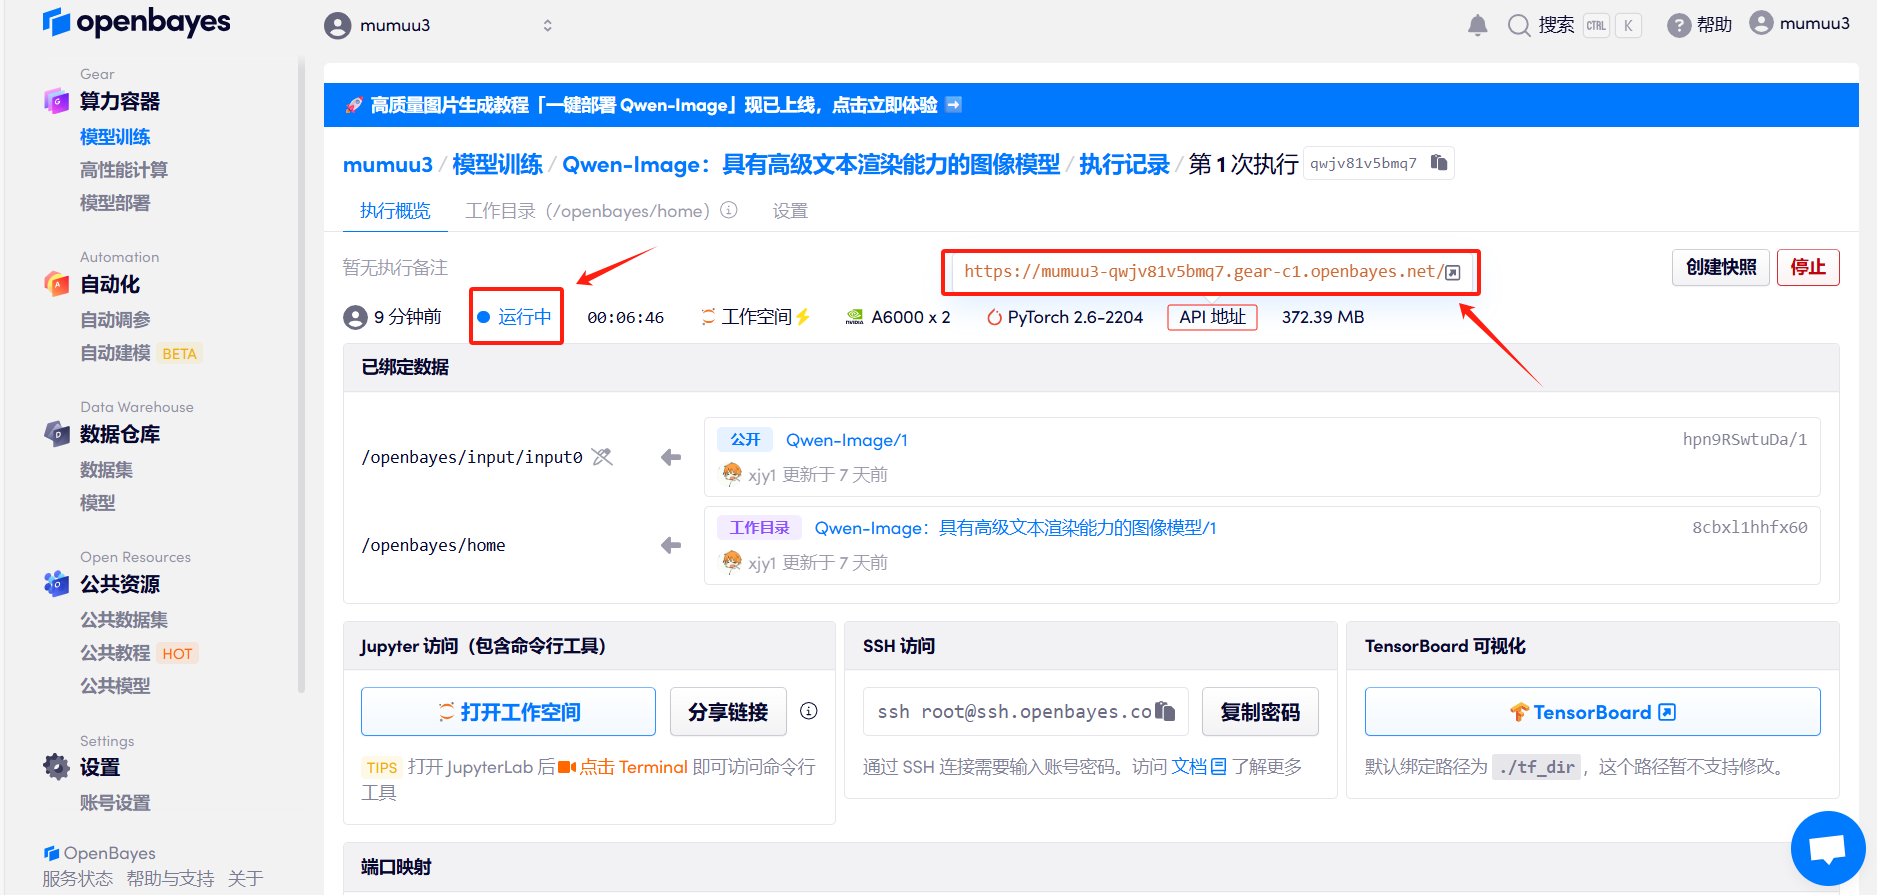Open the 文档 link in SSH section
The width and height of the screenshot is (1877, 895).
click(1199, 767)
